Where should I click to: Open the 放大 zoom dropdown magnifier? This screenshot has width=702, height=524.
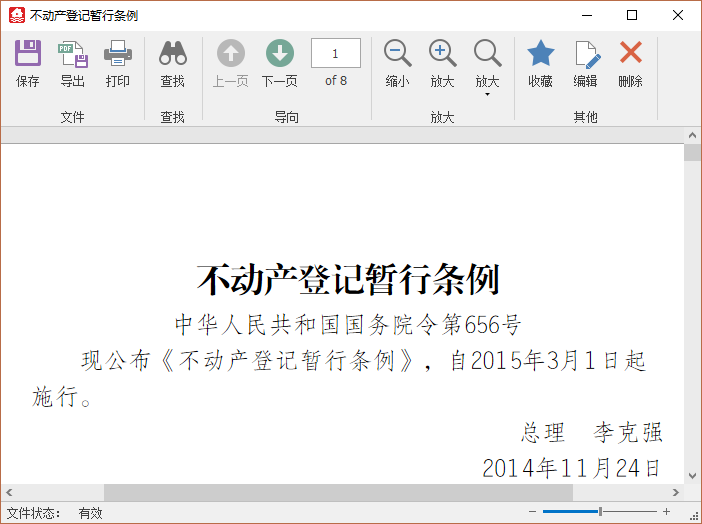(488, 53)
